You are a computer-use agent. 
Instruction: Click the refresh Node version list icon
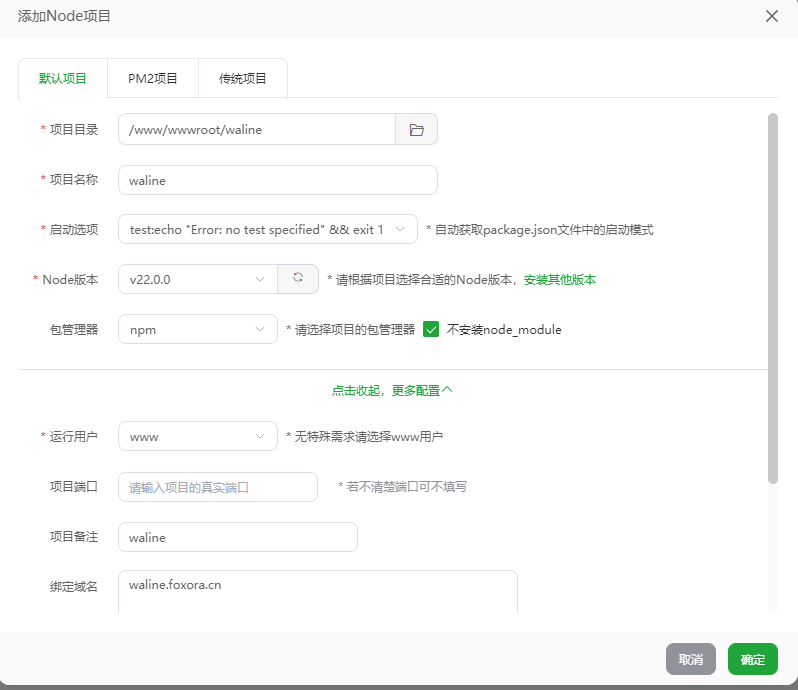tap(298, 279)
